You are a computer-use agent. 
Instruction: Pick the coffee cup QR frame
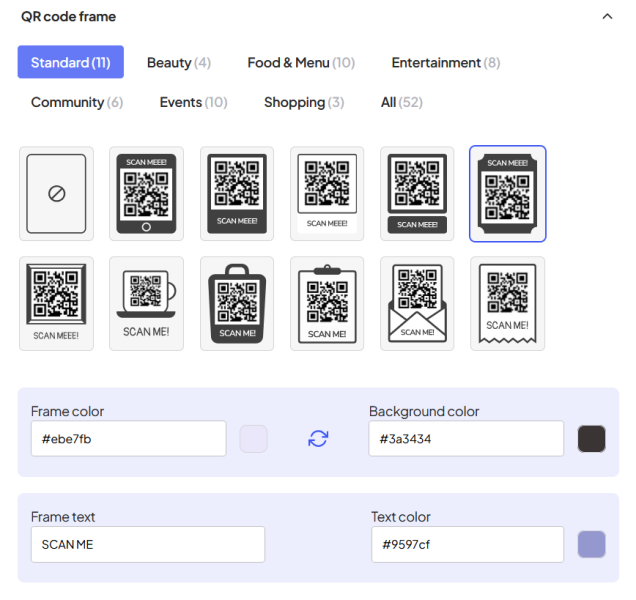(146, 303)
